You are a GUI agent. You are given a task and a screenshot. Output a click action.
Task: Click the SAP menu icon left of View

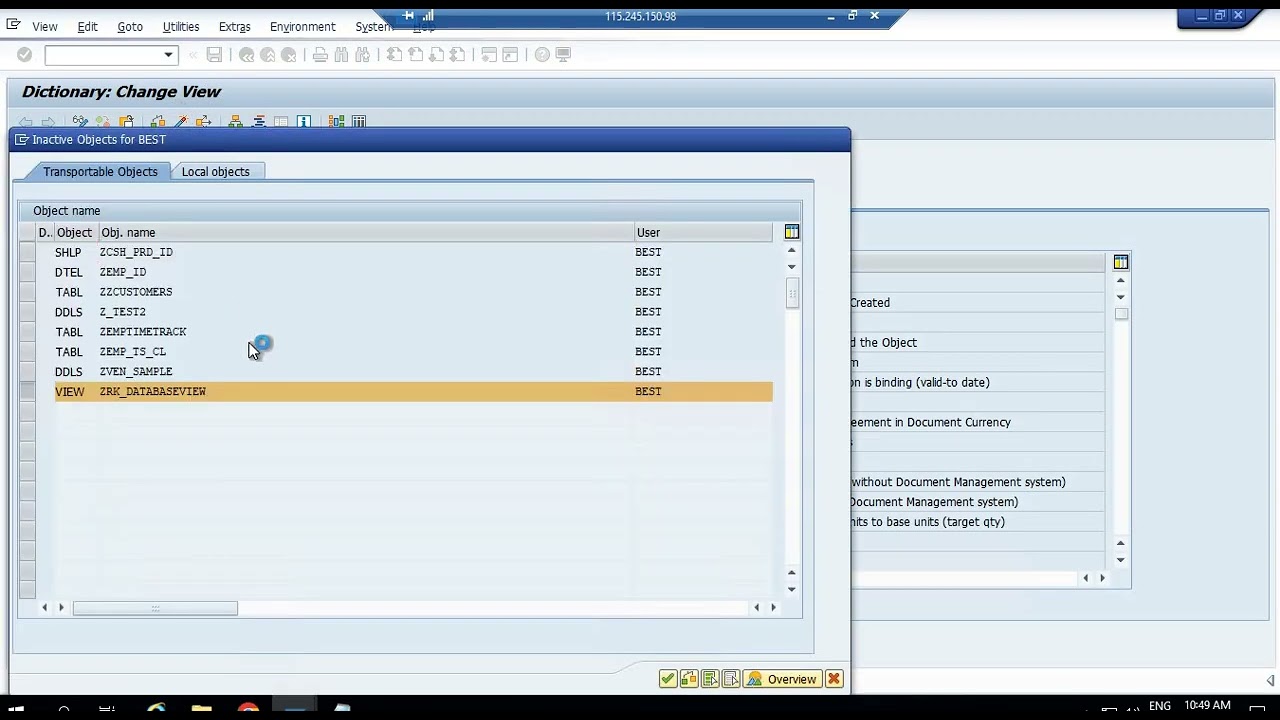pyautogui.click(x=13, y=25)
